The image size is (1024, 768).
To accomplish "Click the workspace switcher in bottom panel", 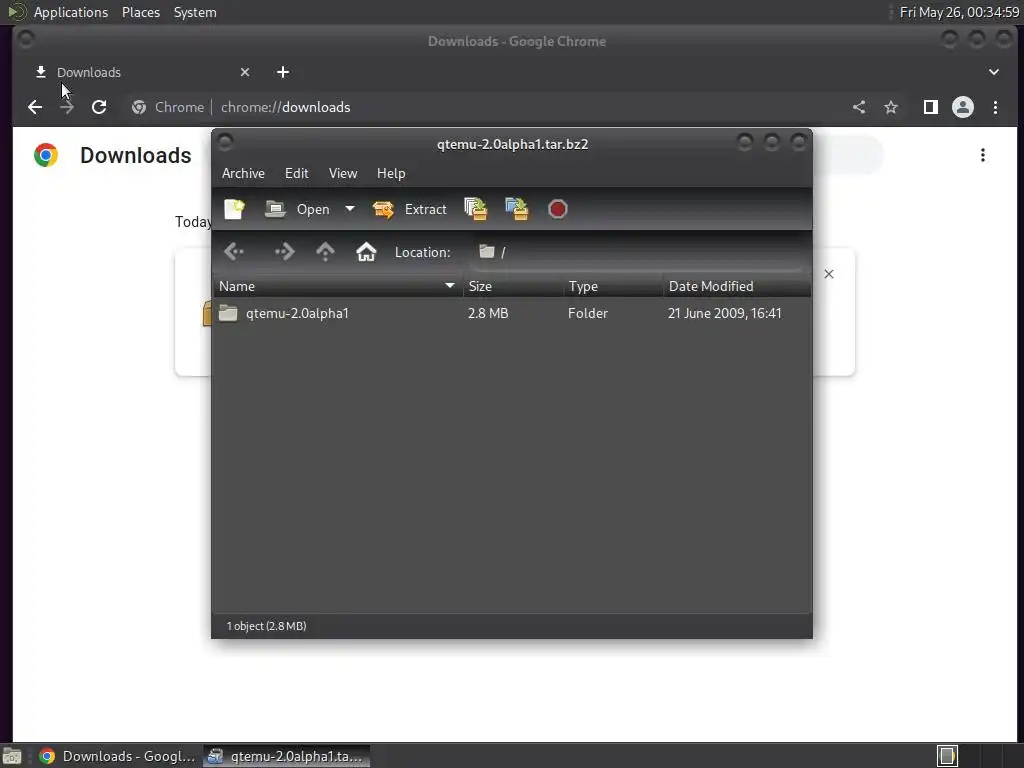I will (948, 756).
